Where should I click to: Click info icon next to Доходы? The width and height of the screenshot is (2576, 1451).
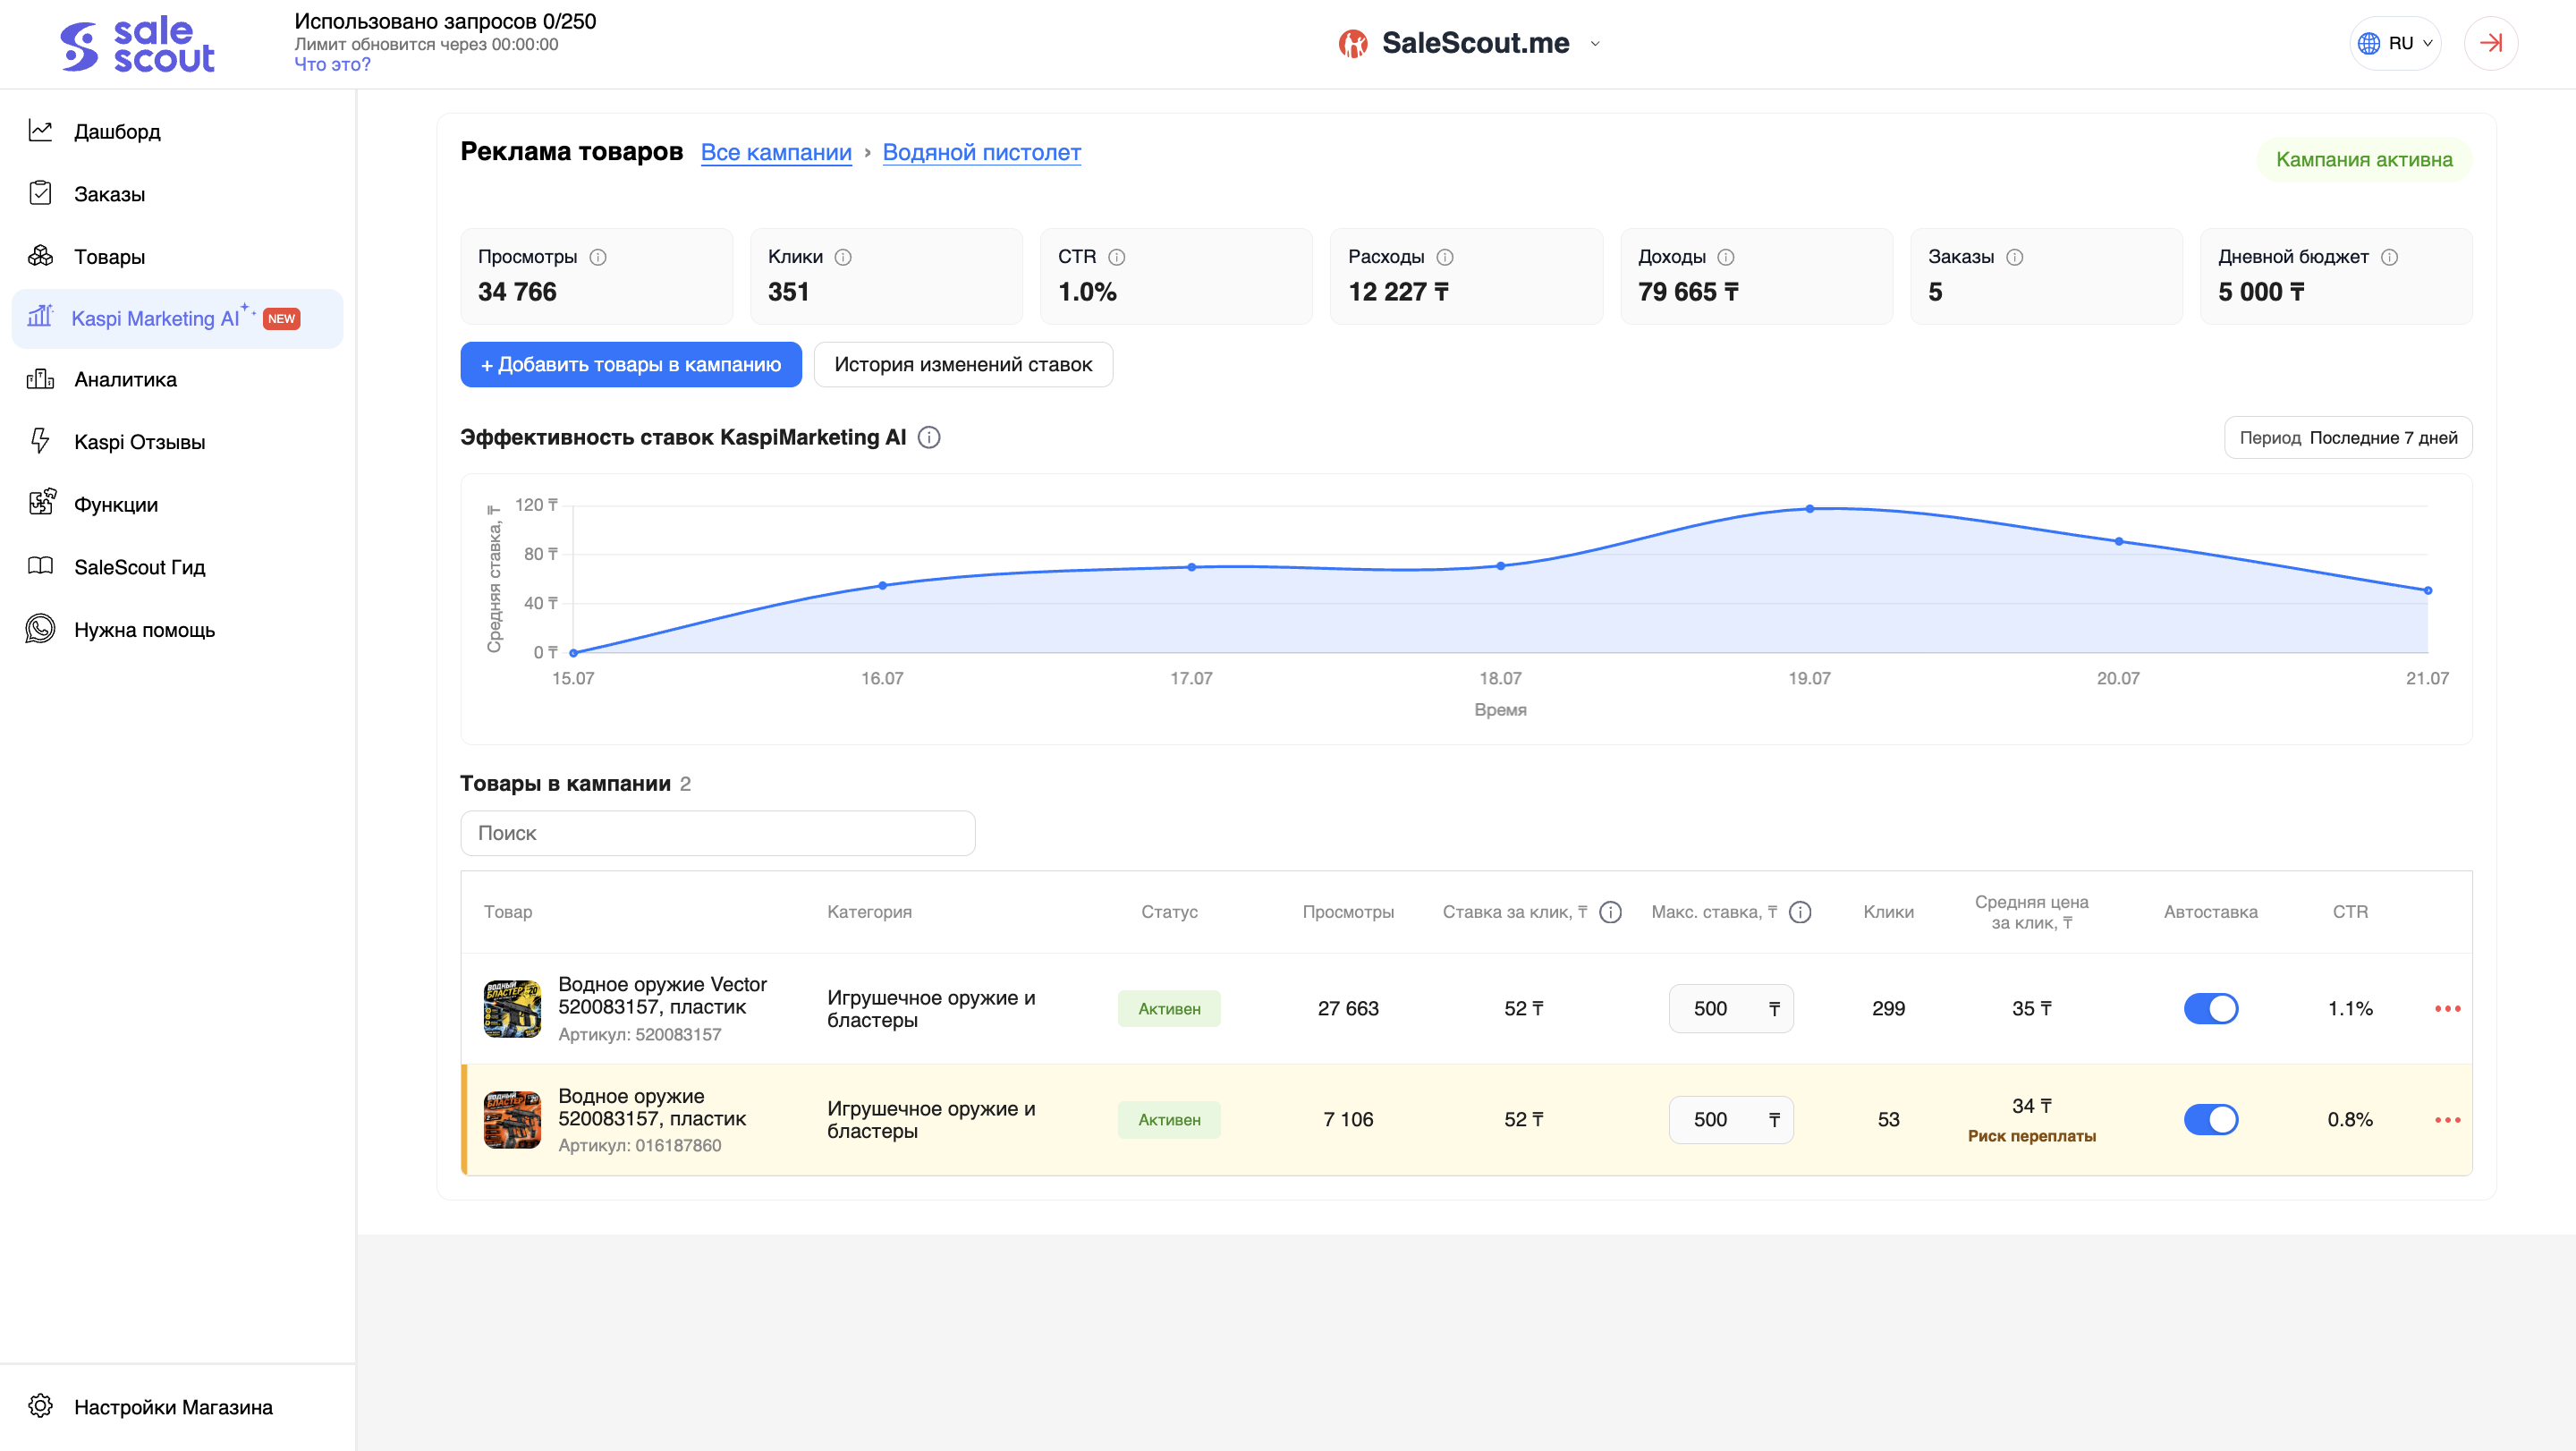1726,257
